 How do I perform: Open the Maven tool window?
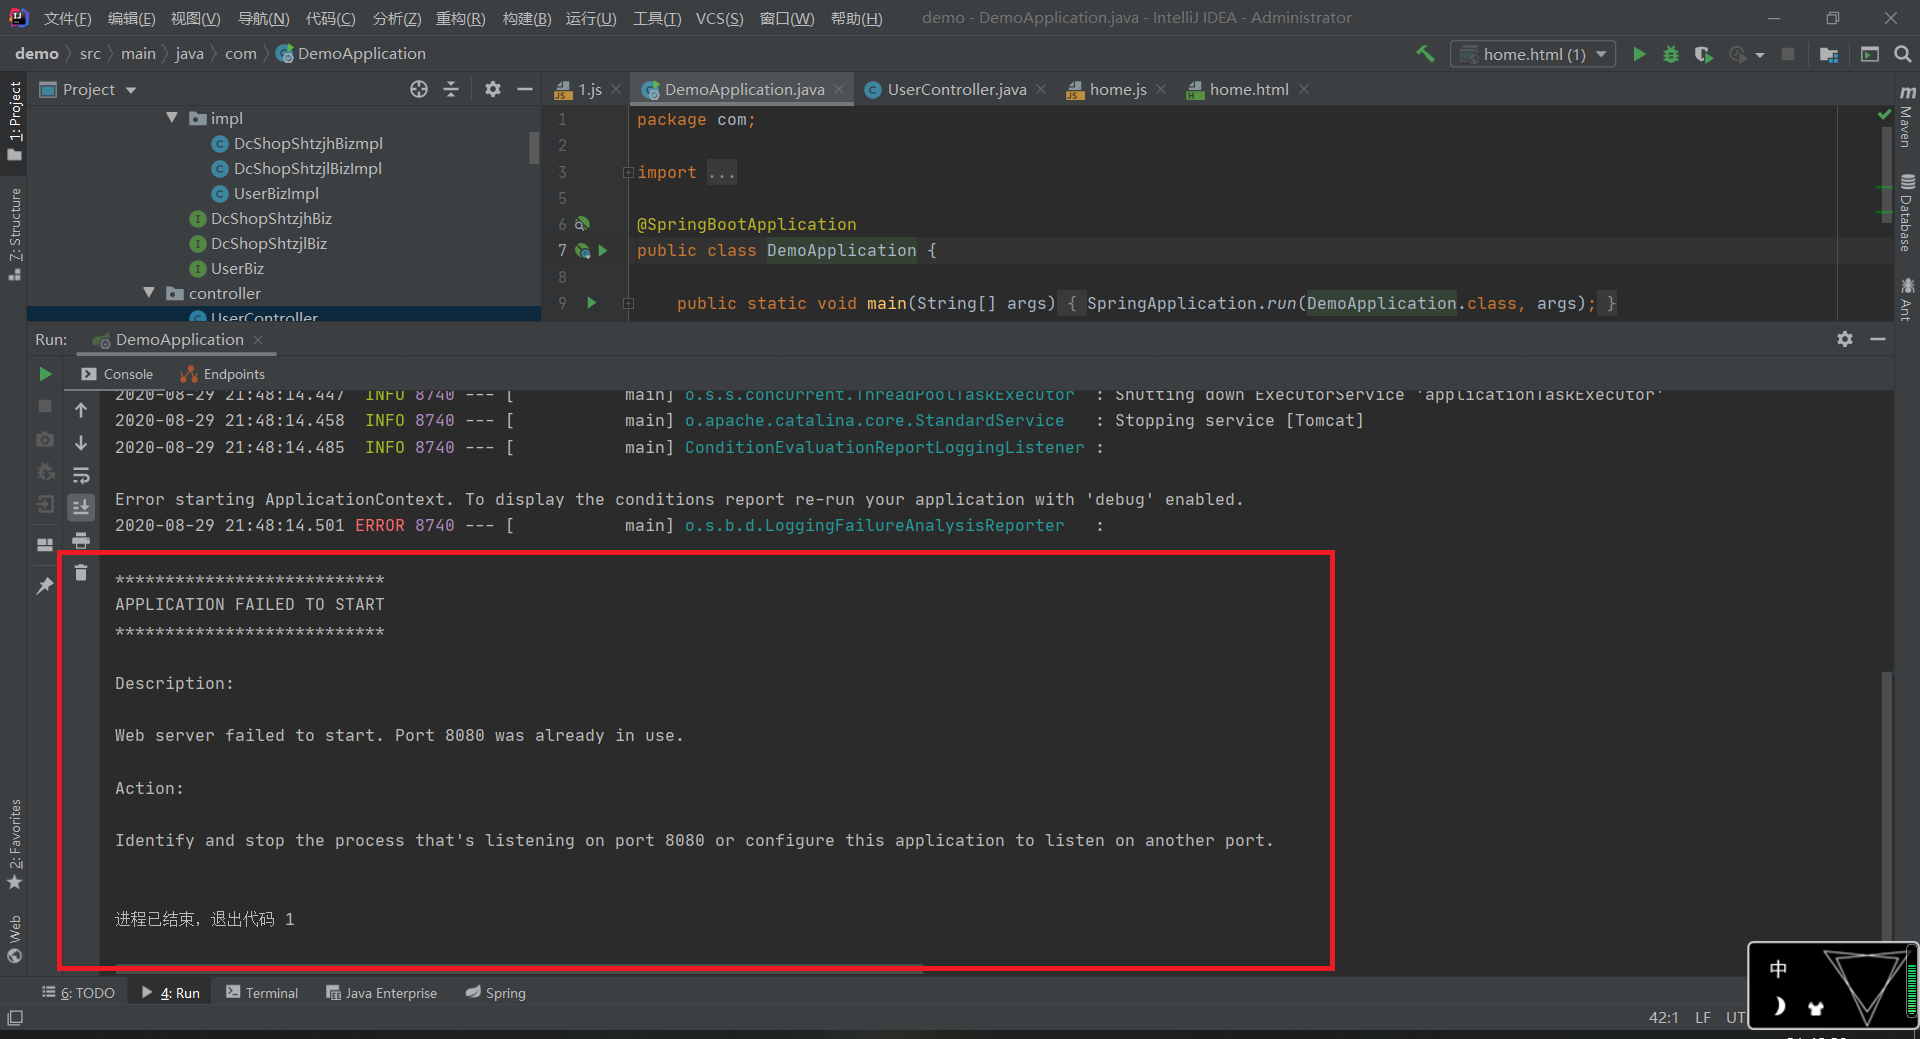tap(1907, 117)
